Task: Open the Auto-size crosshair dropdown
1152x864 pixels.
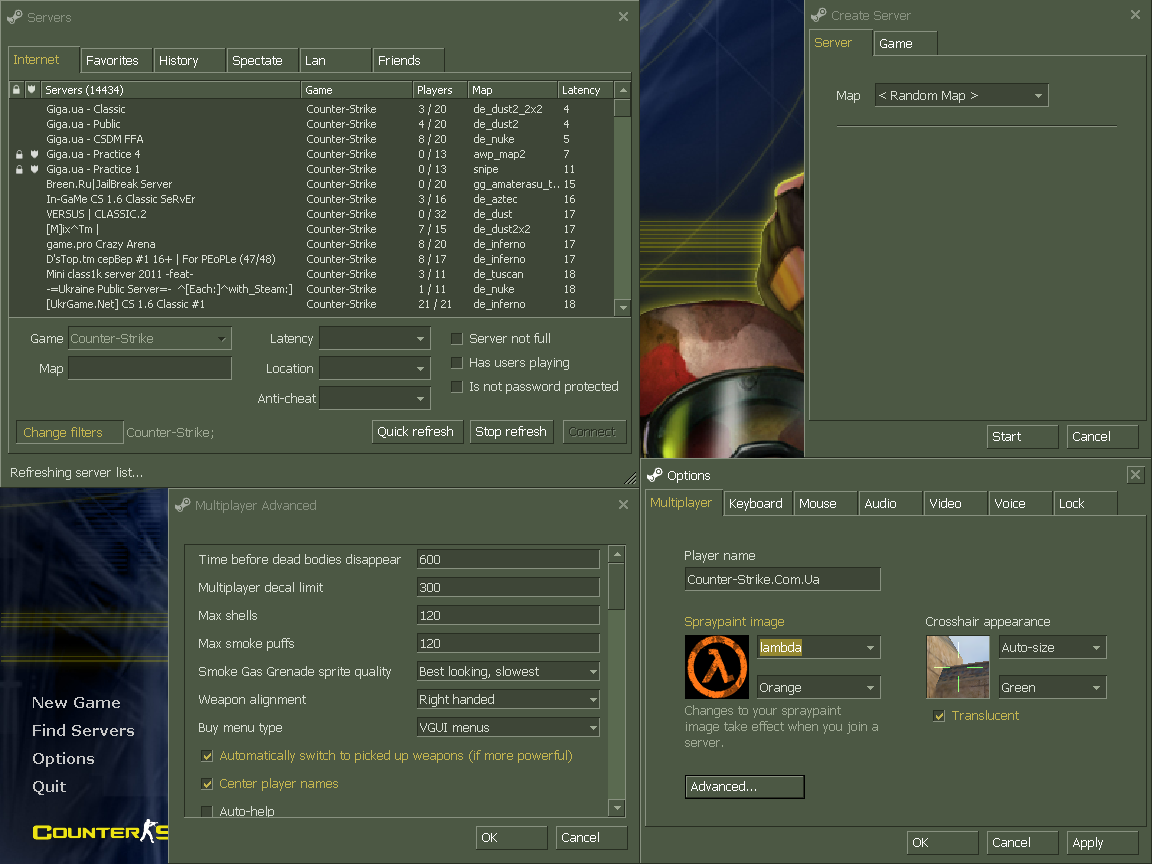Action: [x=1053, y=647]
